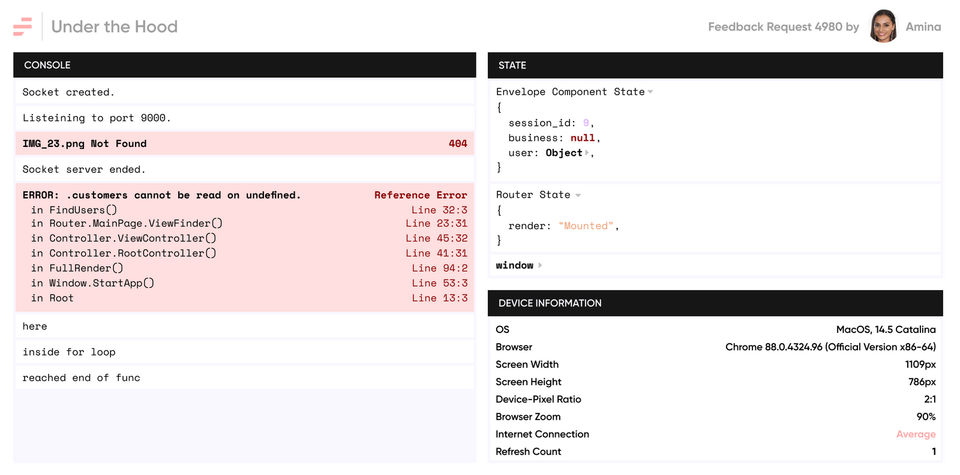The height and width of the screenshot is (475, 960).
Task: Click the Internet Connection Average value
Action: (916, 435)
